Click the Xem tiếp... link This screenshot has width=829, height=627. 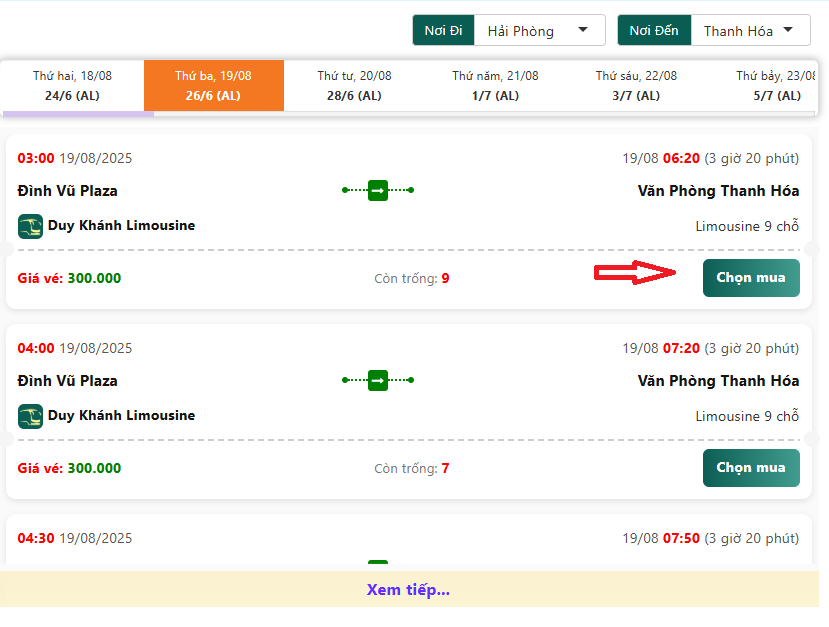[408, 589]
